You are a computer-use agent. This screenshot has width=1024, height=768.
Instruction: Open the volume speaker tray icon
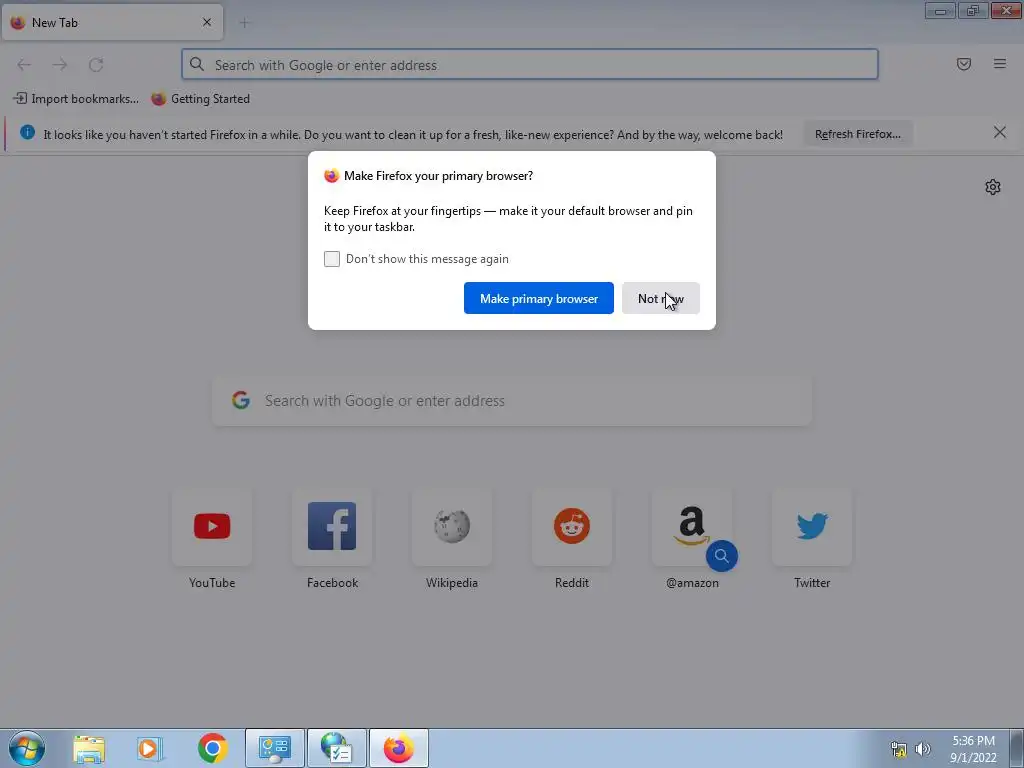922,749
